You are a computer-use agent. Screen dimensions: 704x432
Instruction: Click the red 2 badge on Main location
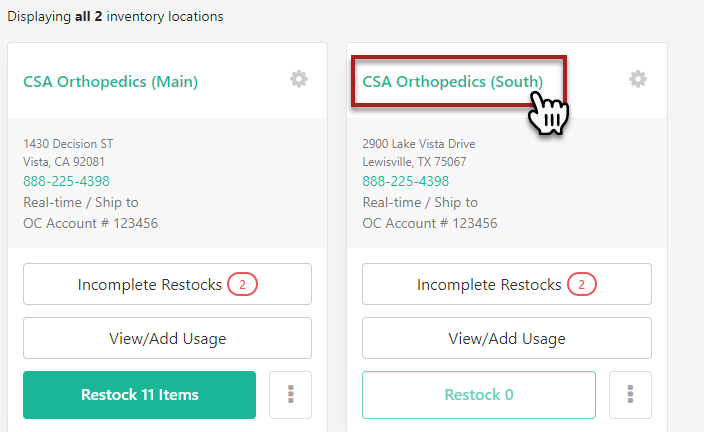coord(242,284)
